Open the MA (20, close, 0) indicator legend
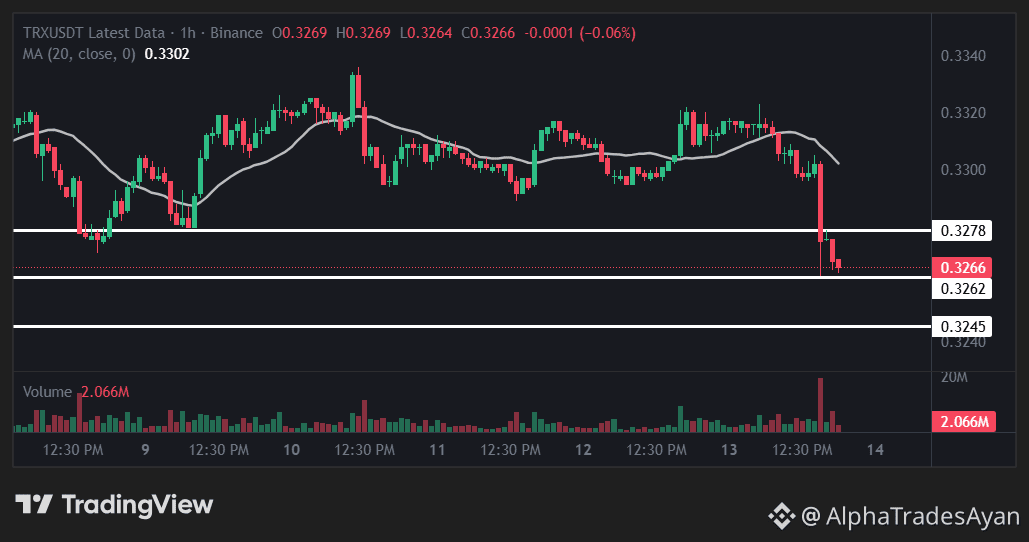Viewport: 1029px width, 542px height. point(79,54)
